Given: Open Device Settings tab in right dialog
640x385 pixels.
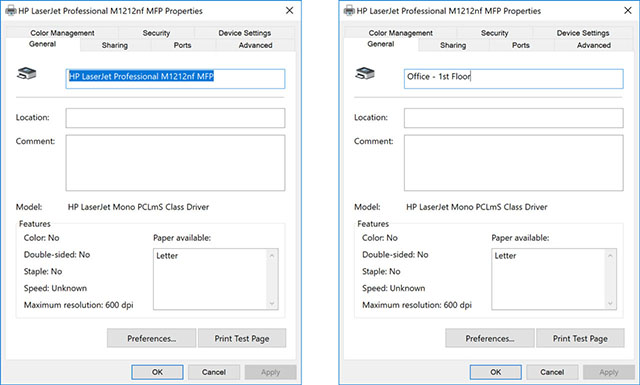Looking at the screenshot, I should coord(583,33).
